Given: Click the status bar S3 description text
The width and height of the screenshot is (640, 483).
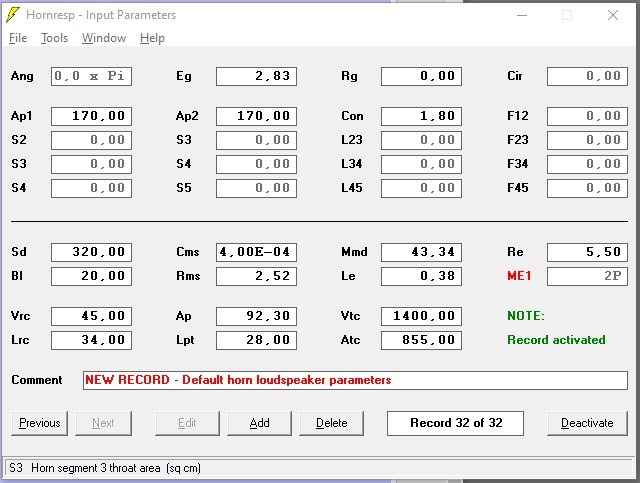Looking at the screenshot, I should point(104,468).
